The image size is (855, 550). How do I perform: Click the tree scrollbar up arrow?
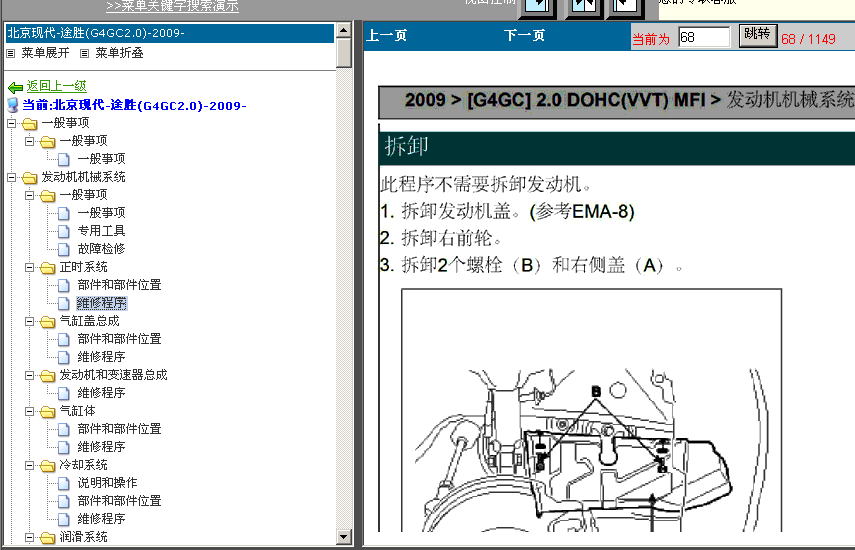pos(344,30)
